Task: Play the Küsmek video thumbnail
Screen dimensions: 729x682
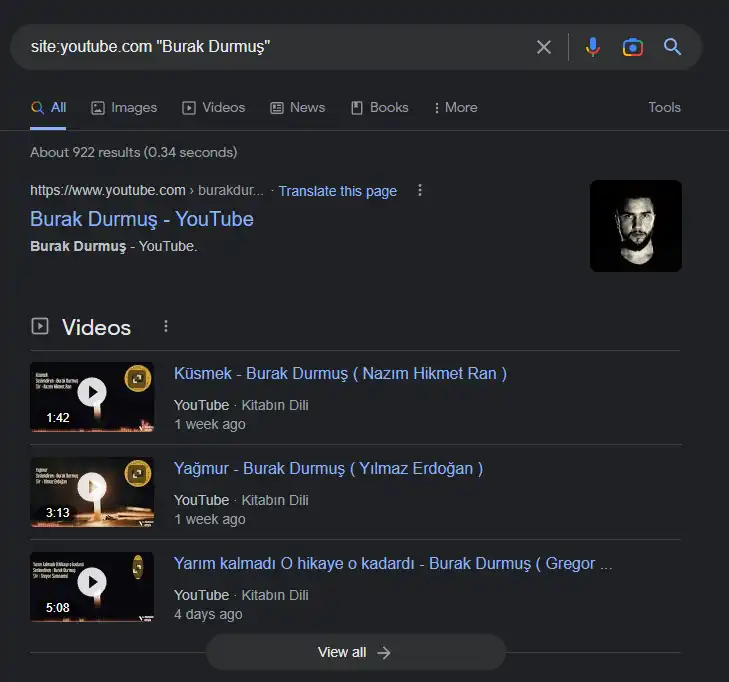Action: [92, 397]
